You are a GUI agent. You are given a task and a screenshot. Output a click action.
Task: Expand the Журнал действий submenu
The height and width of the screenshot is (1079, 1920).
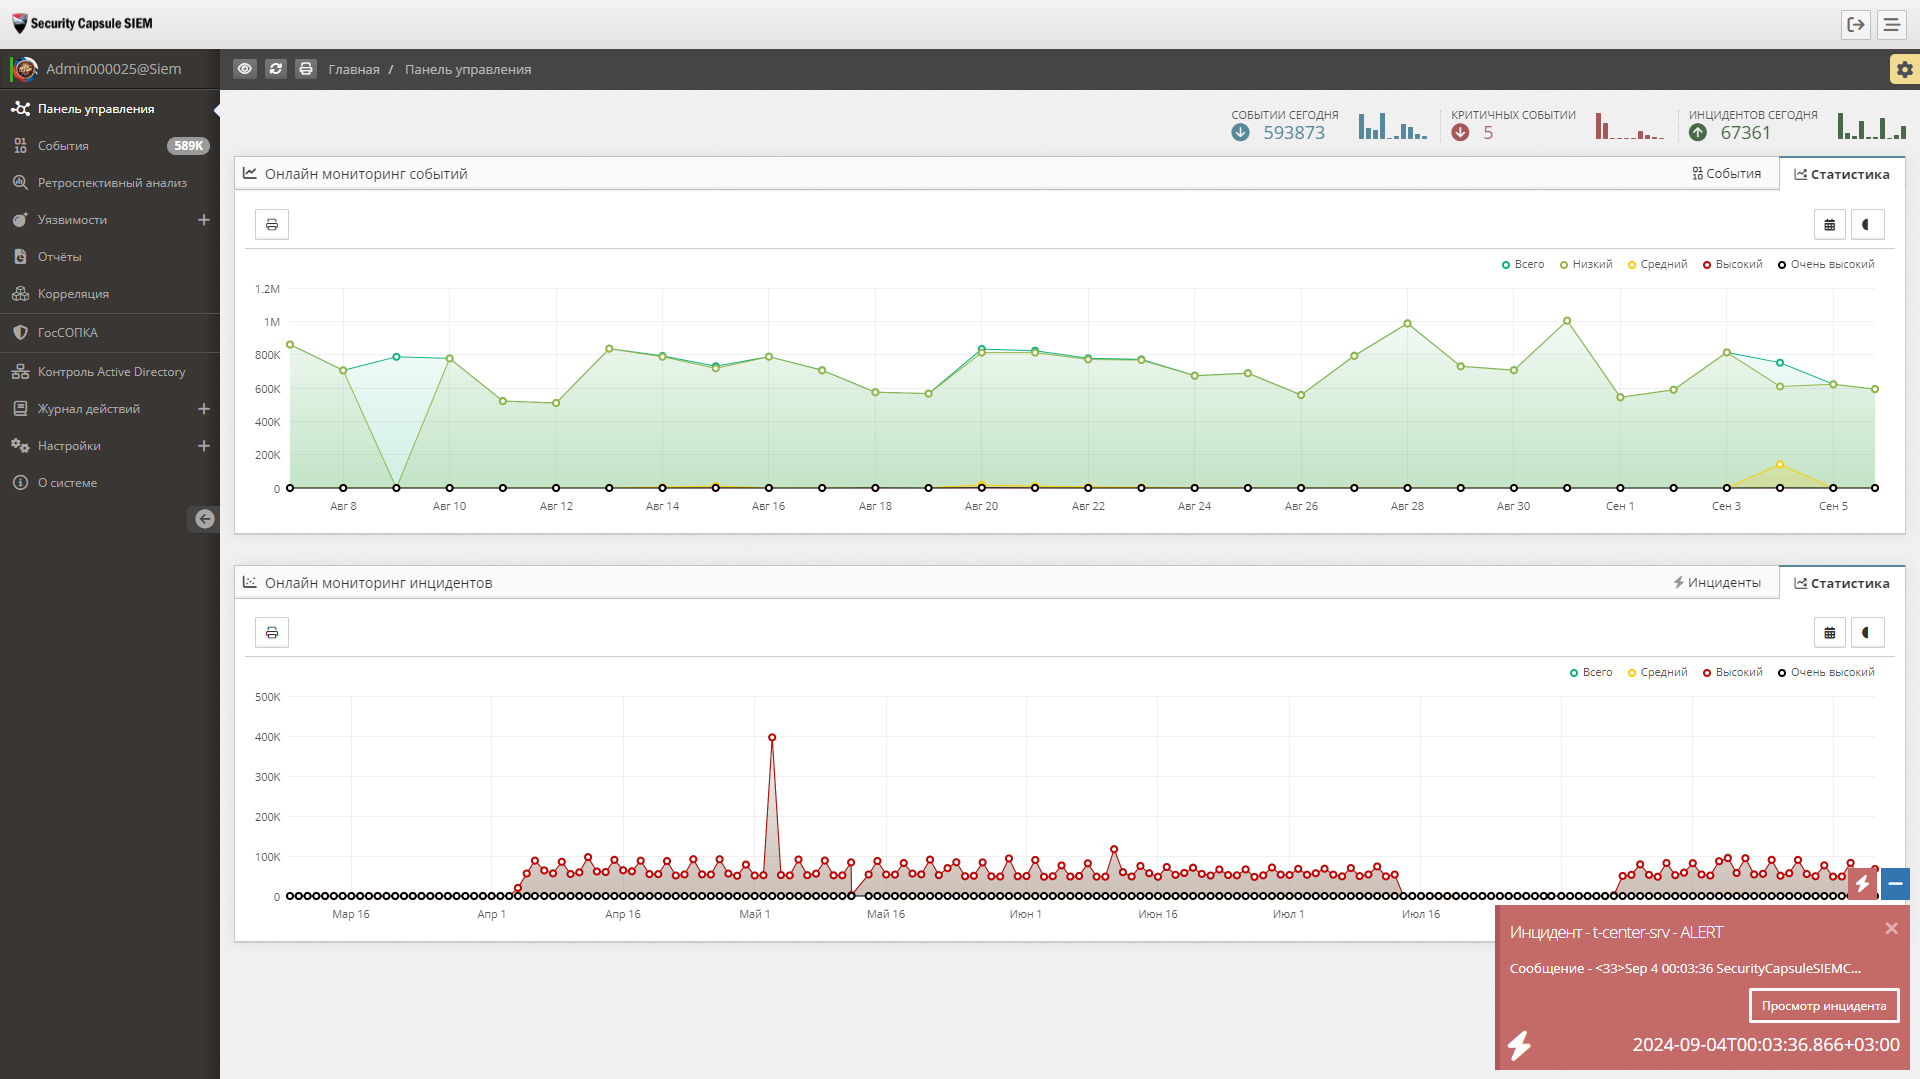[204, 409]
